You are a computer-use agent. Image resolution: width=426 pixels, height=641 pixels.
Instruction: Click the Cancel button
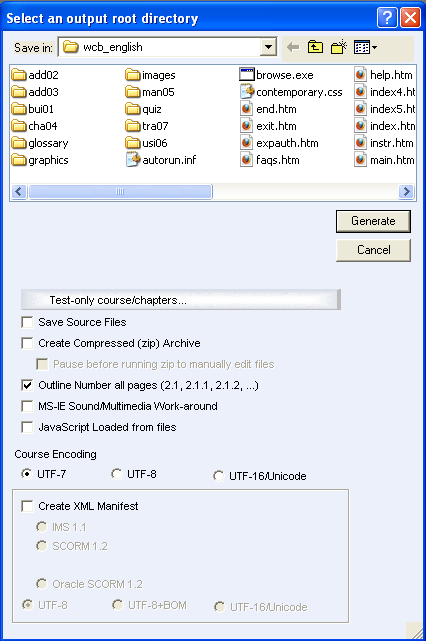pyautogui.click(x=373, y=250)
